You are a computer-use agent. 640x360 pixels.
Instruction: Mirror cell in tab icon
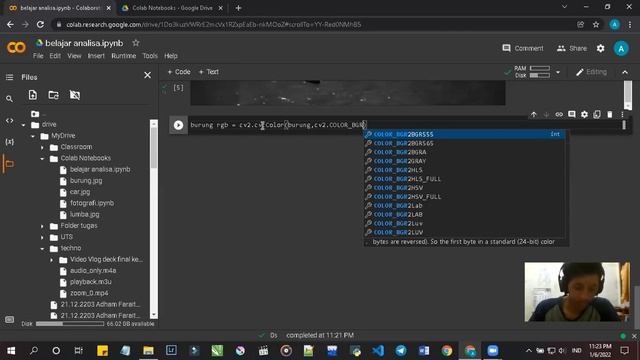pyautogui.click(x=597, y=115)
